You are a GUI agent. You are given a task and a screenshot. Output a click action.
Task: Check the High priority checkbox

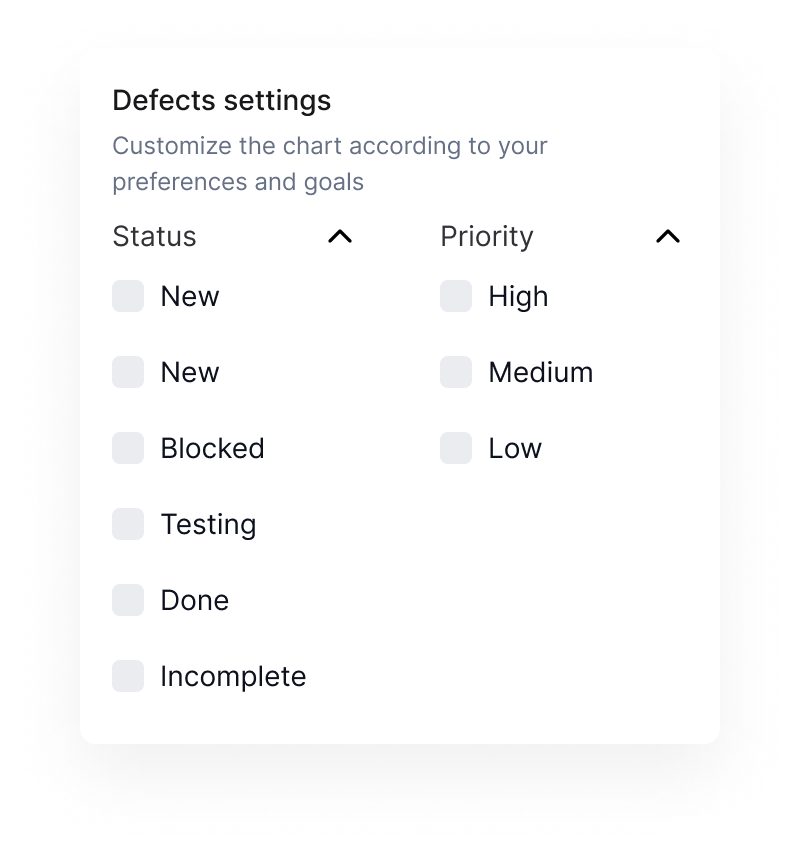[456, 296]
